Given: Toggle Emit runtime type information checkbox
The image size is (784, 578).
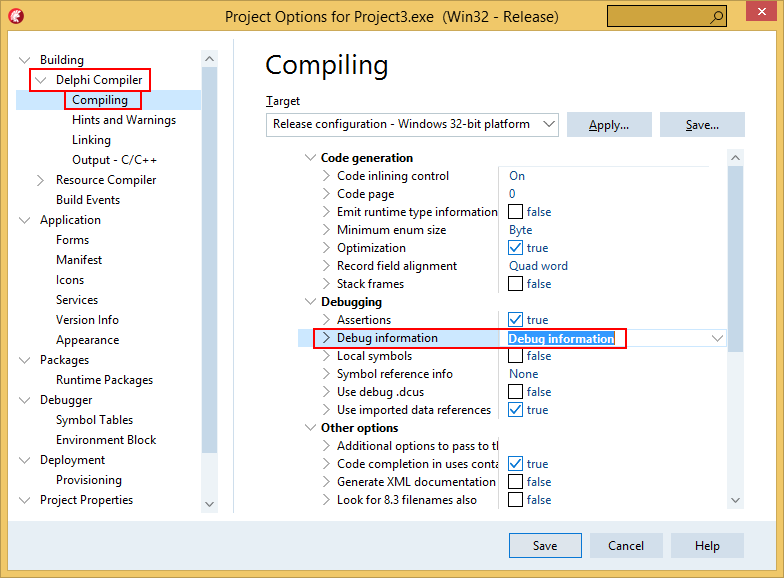Looking at the screenshot, I should 515,212.
